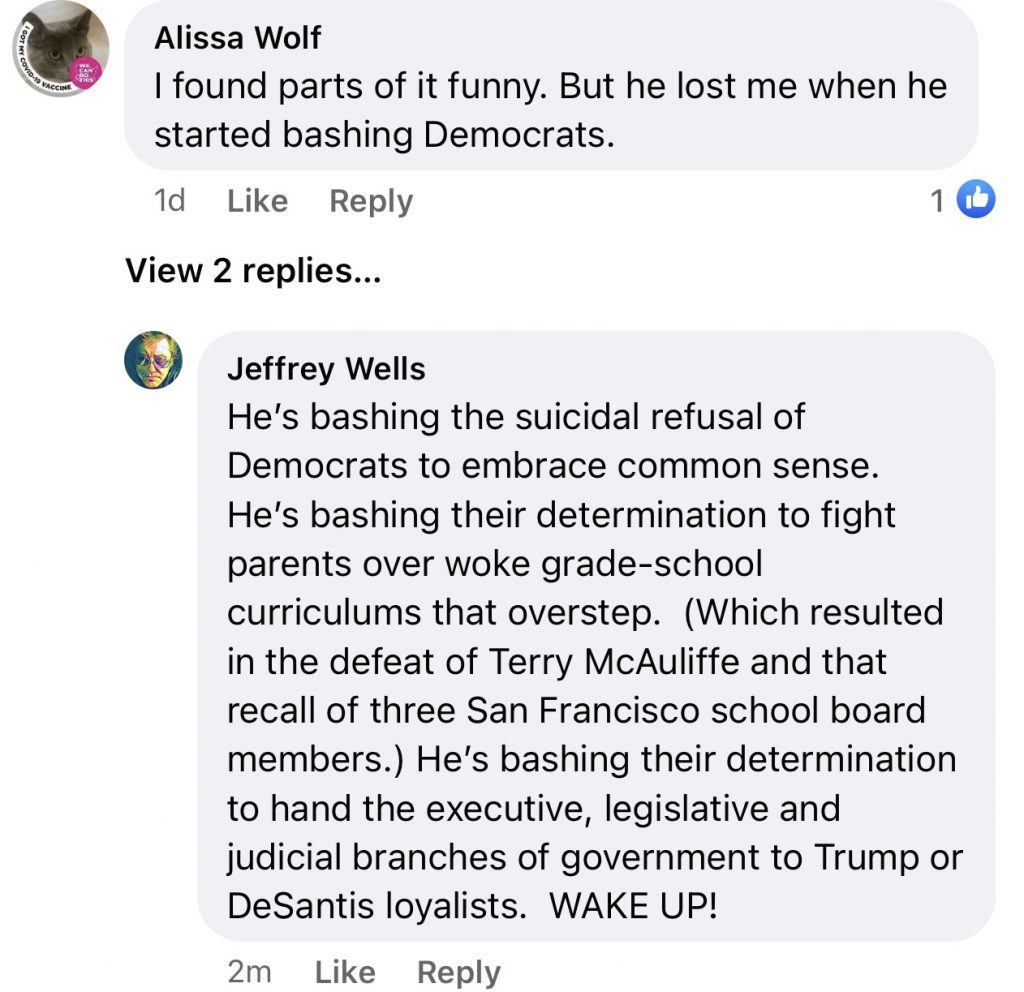Click "WAKE UP!" in Jeffrey's comment
This screenshot has width=1024, height=992.
click(633, 906)
